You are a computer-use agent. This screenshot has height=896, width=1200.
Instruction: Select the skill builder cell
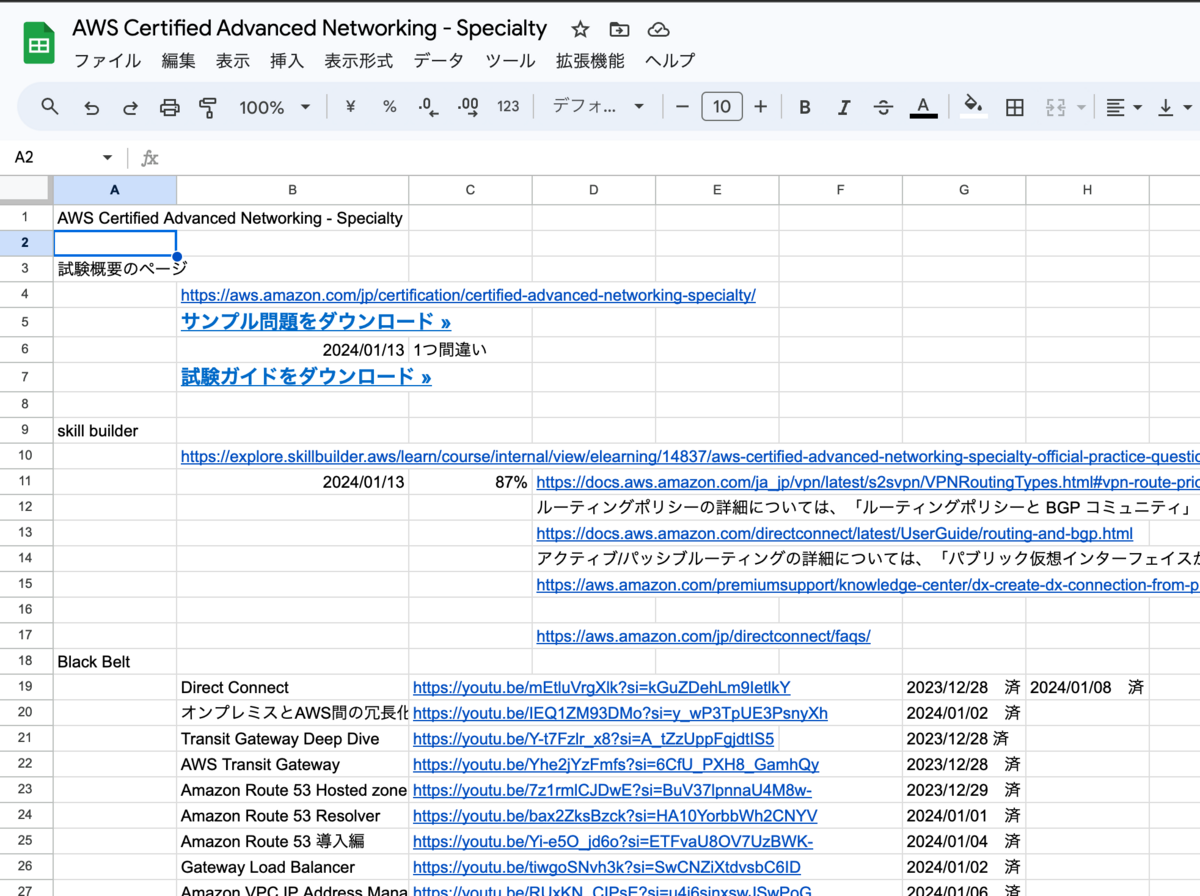tap(115, 431)
